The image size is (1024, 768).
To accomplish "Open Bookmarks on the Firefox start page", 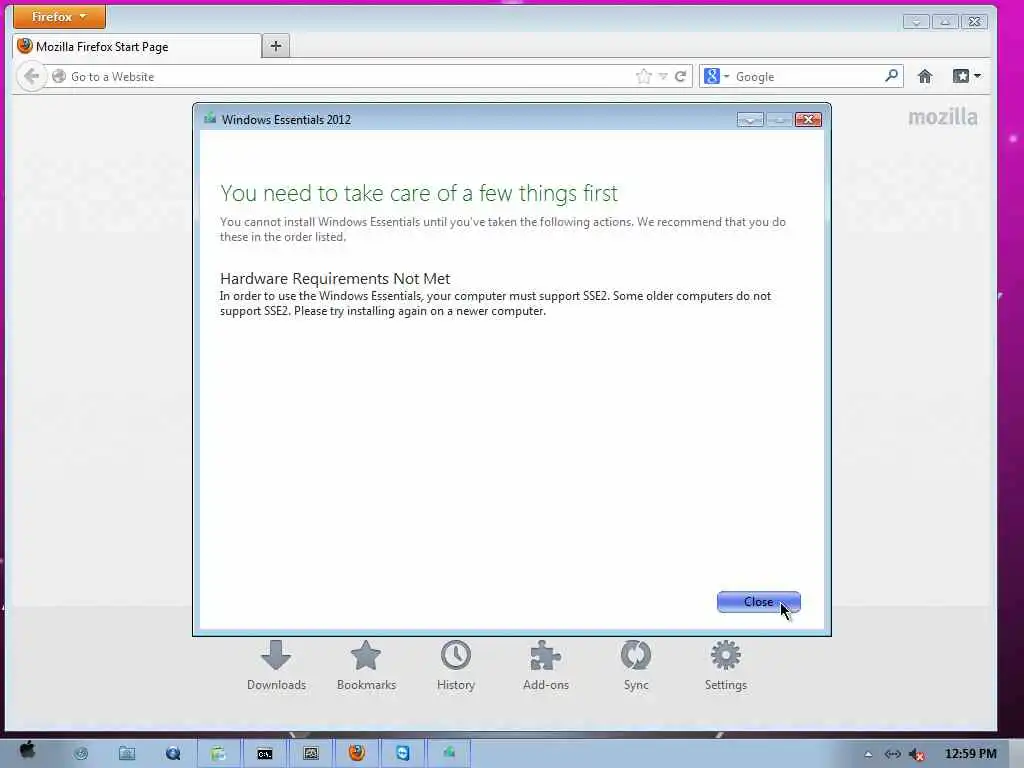I will click(x=366, y=665).
